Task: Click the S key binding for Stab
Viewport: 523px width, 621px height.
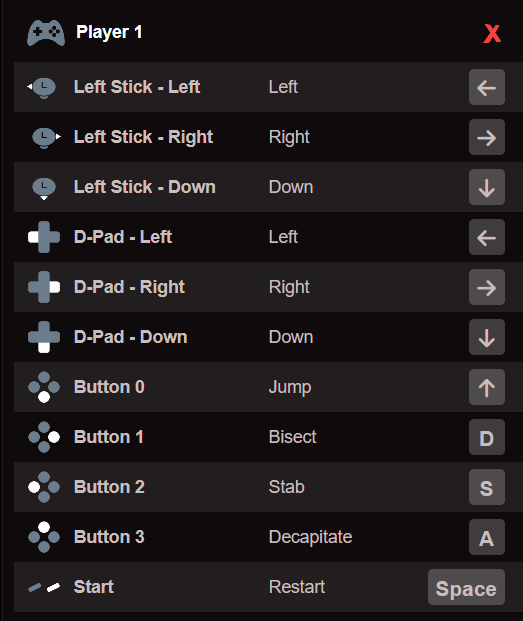Action: (487, 487)
